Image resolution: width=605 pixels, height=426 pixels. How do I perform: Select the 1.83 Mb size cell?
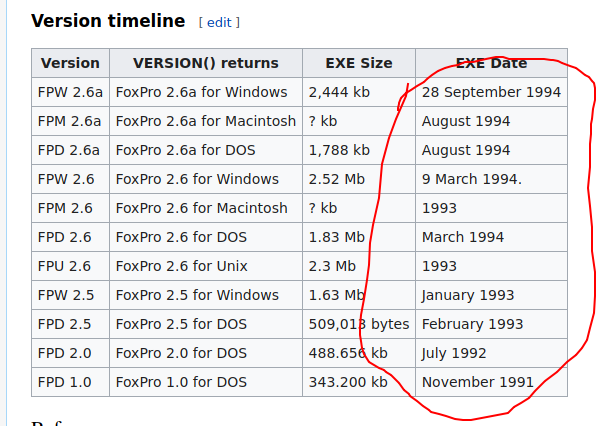click(x=359, y=237)
